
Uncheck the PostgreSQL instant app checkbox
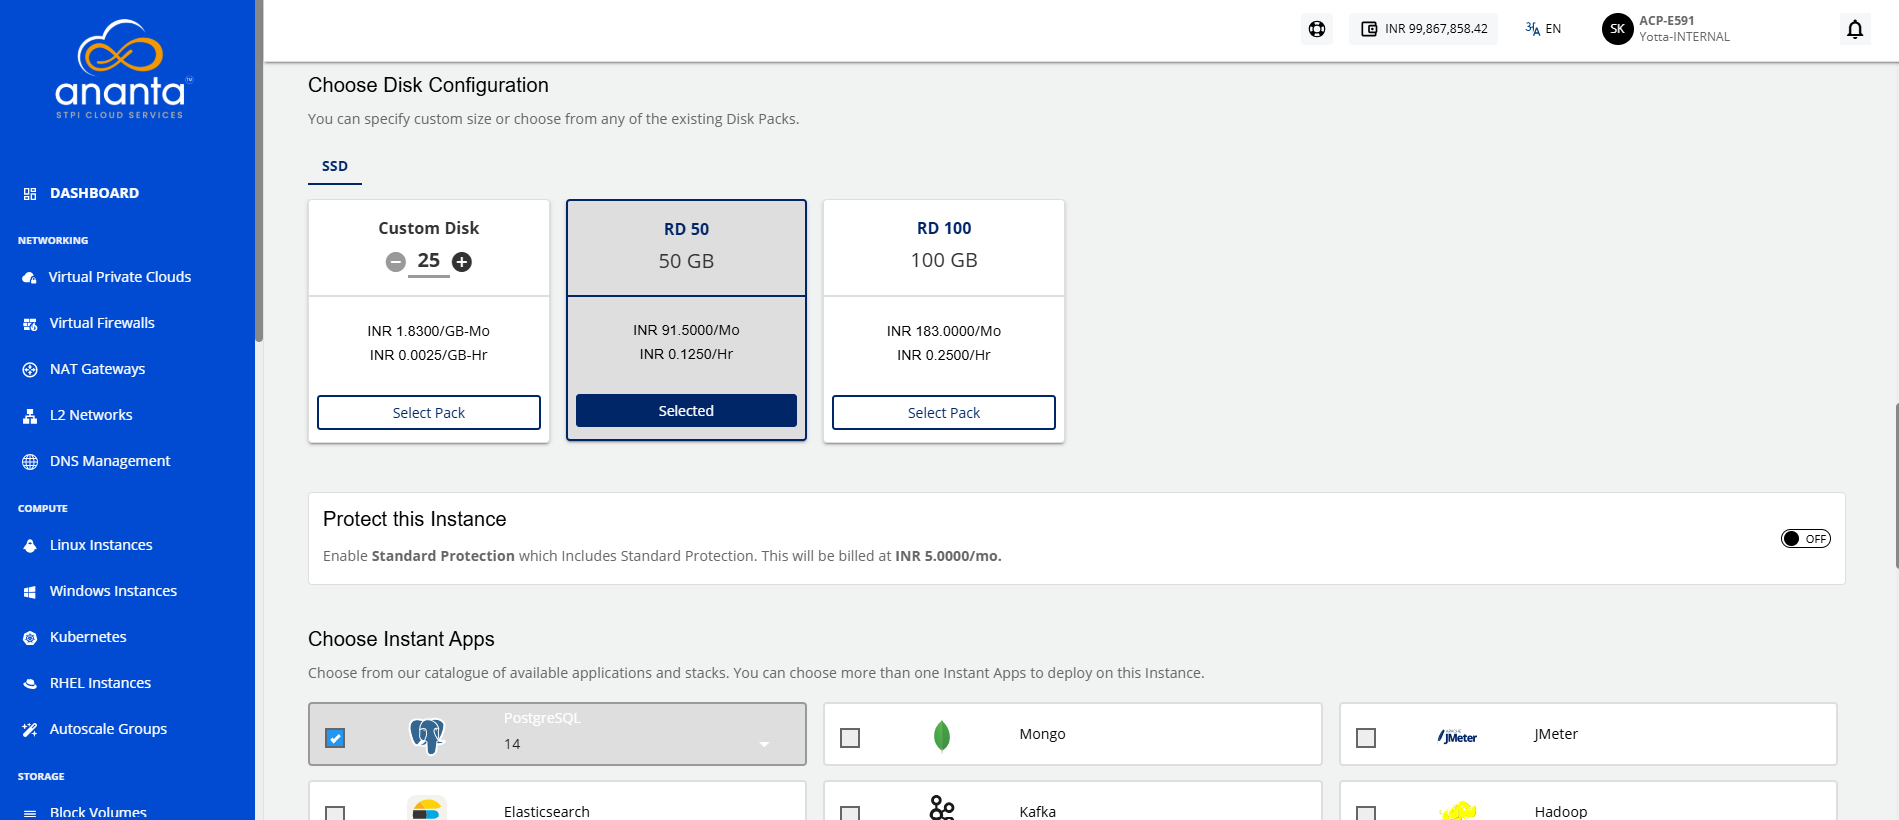335,738
